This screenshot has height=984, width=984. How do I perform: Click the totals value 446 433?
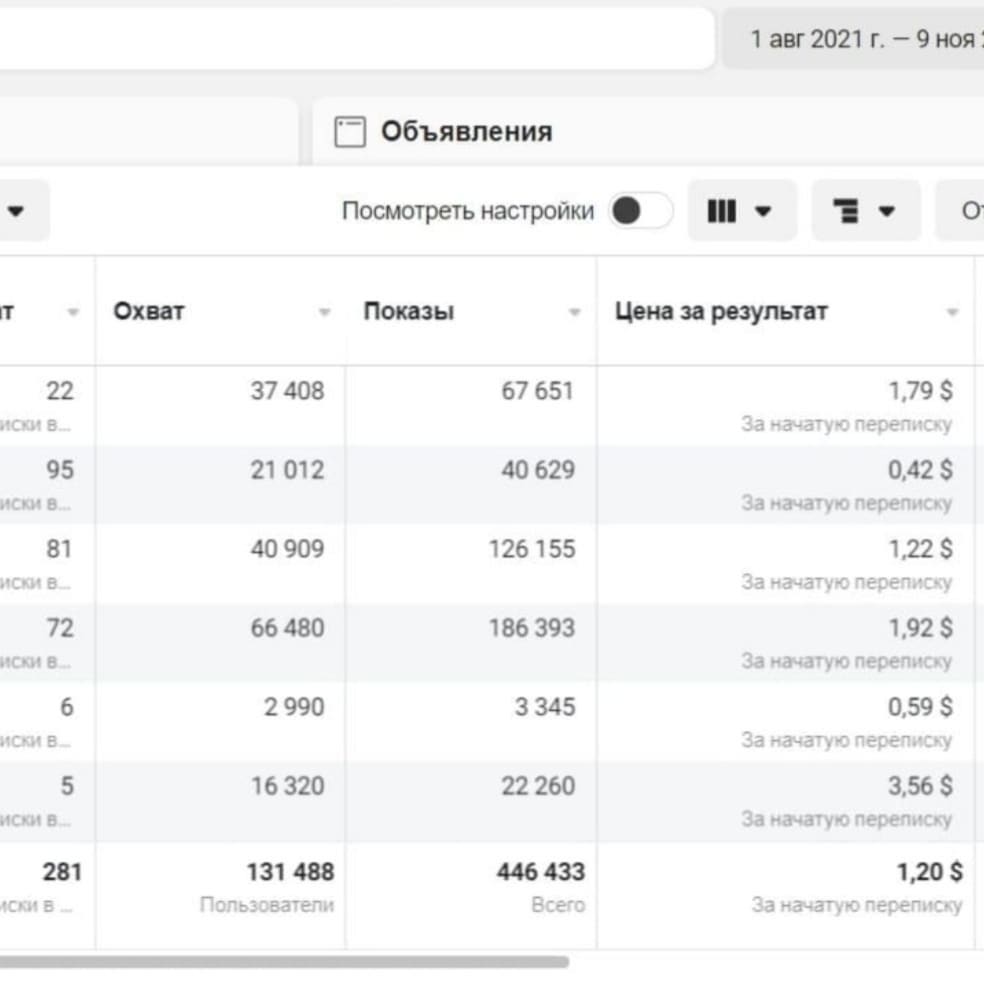click(x=540, y=872)
